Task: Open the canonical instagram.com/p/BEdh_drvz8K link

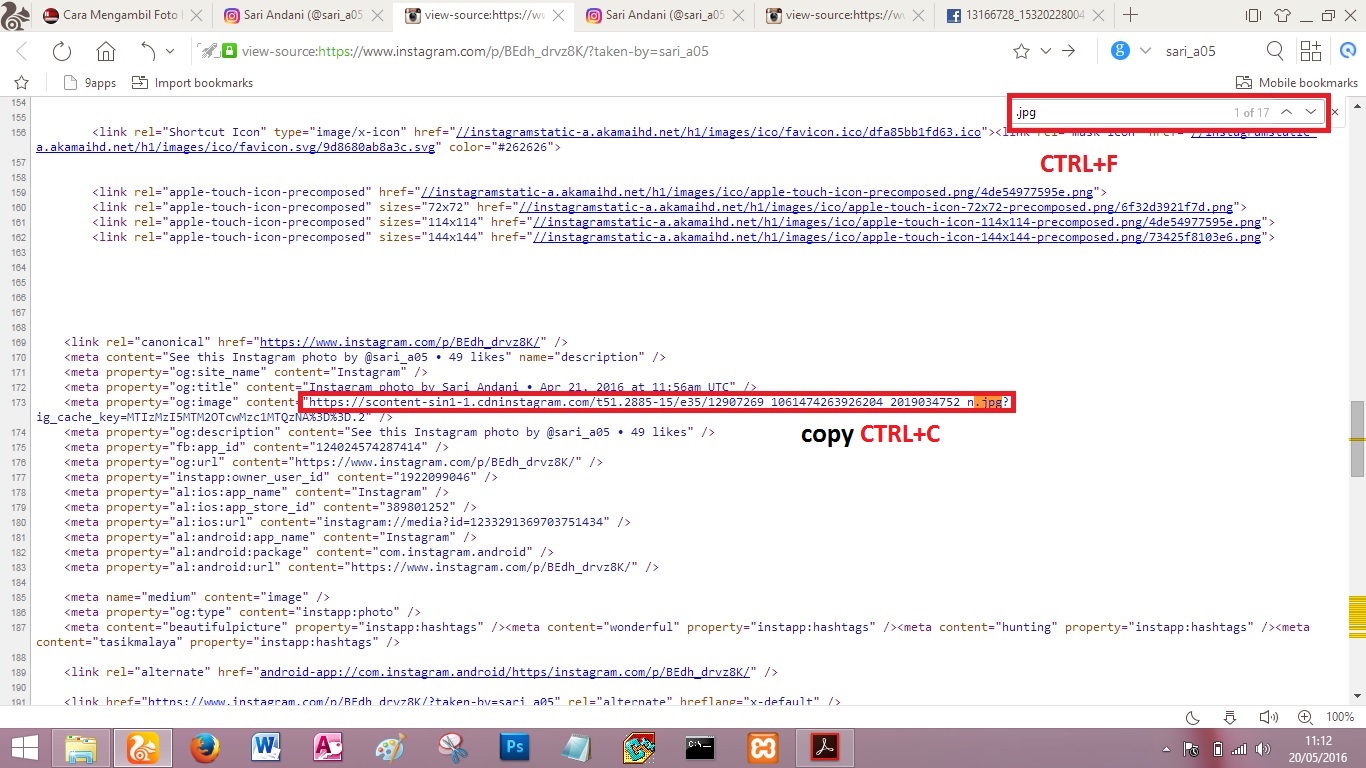Action: [x=399, y=341]
